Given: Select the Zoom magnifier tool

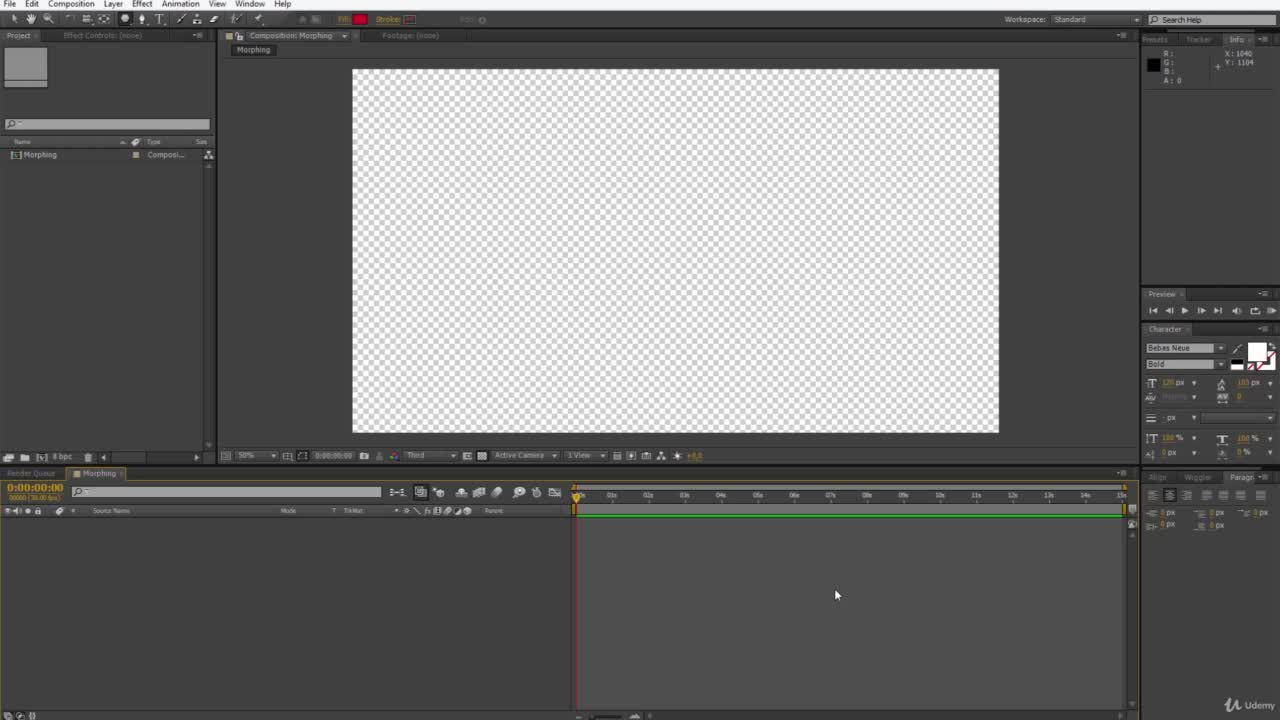Looking at the screenshot, I should [47, 19].
